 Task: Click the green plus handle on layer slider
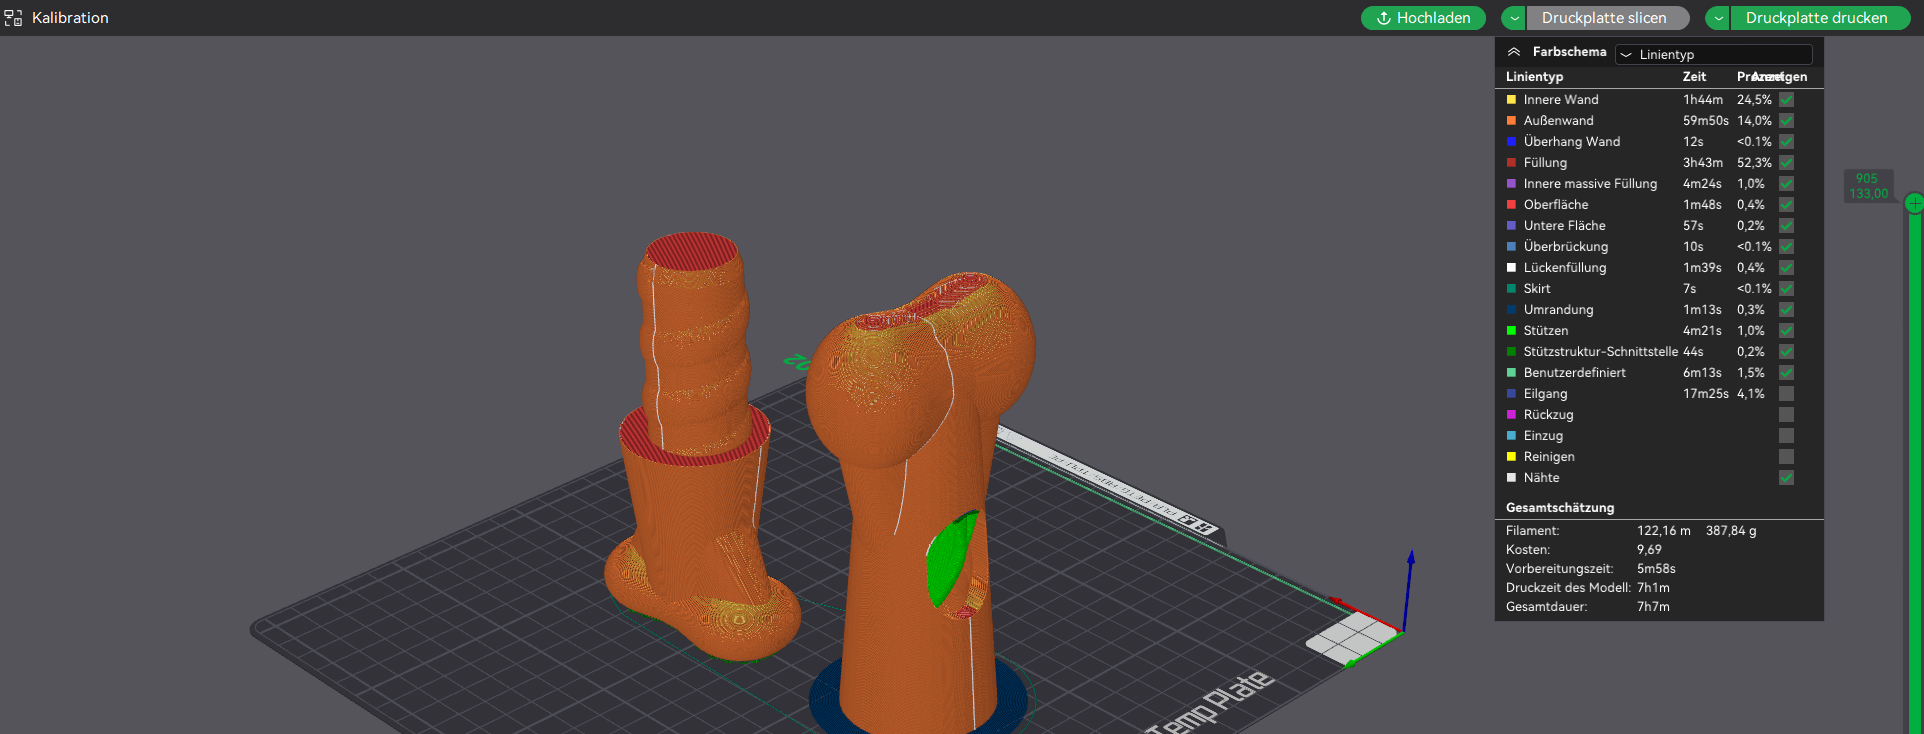pos(1914,203)
